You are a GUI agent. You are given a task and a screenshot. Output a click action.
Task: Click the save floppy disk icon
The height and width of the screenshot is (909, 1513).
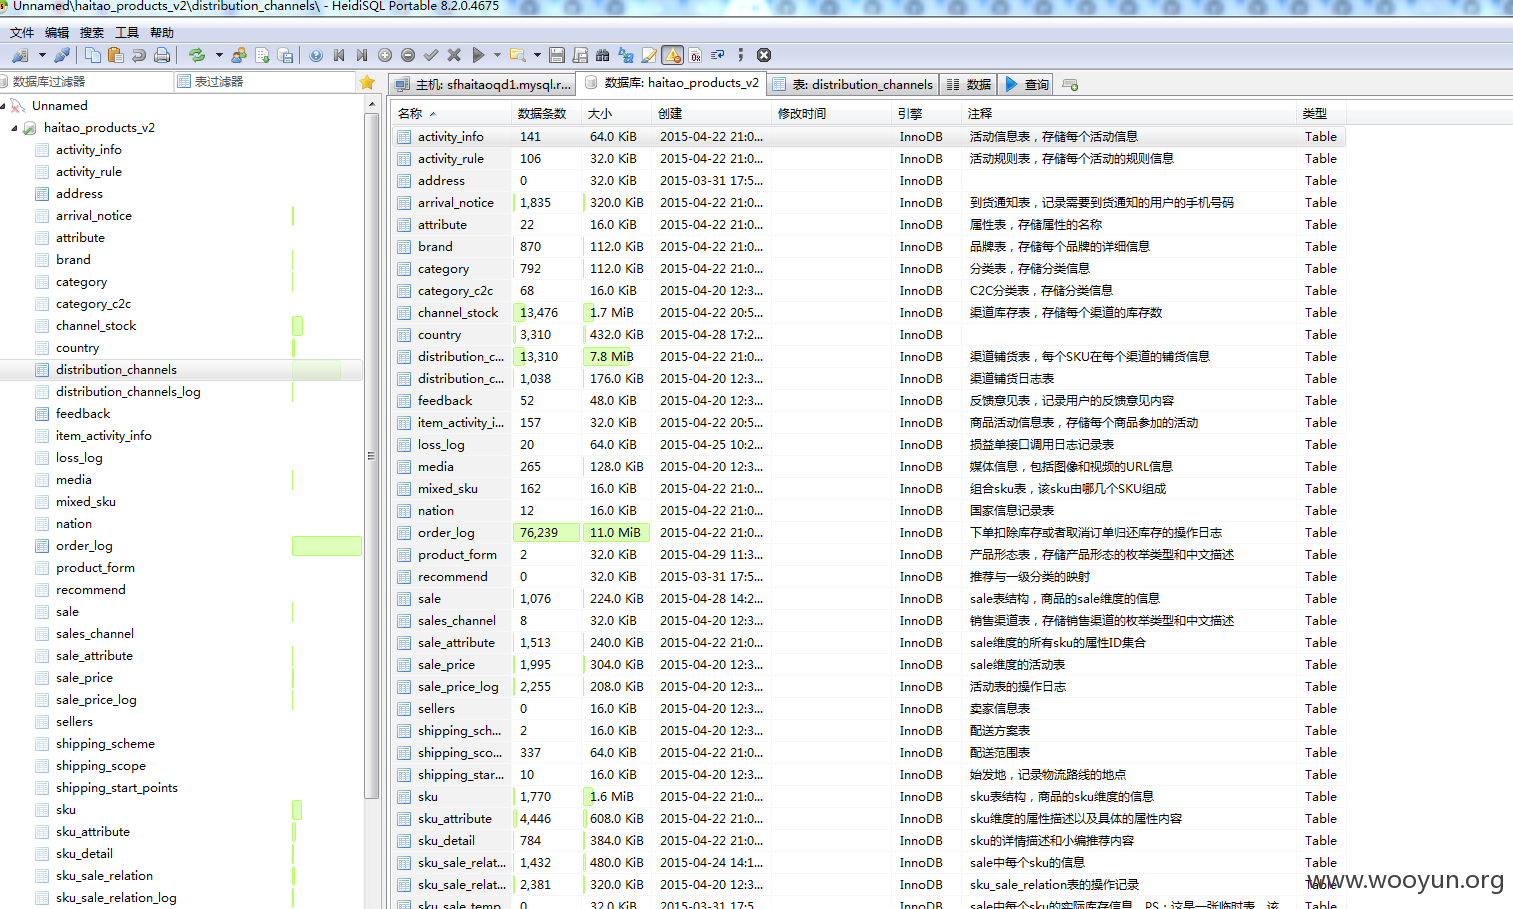[557, 55]
